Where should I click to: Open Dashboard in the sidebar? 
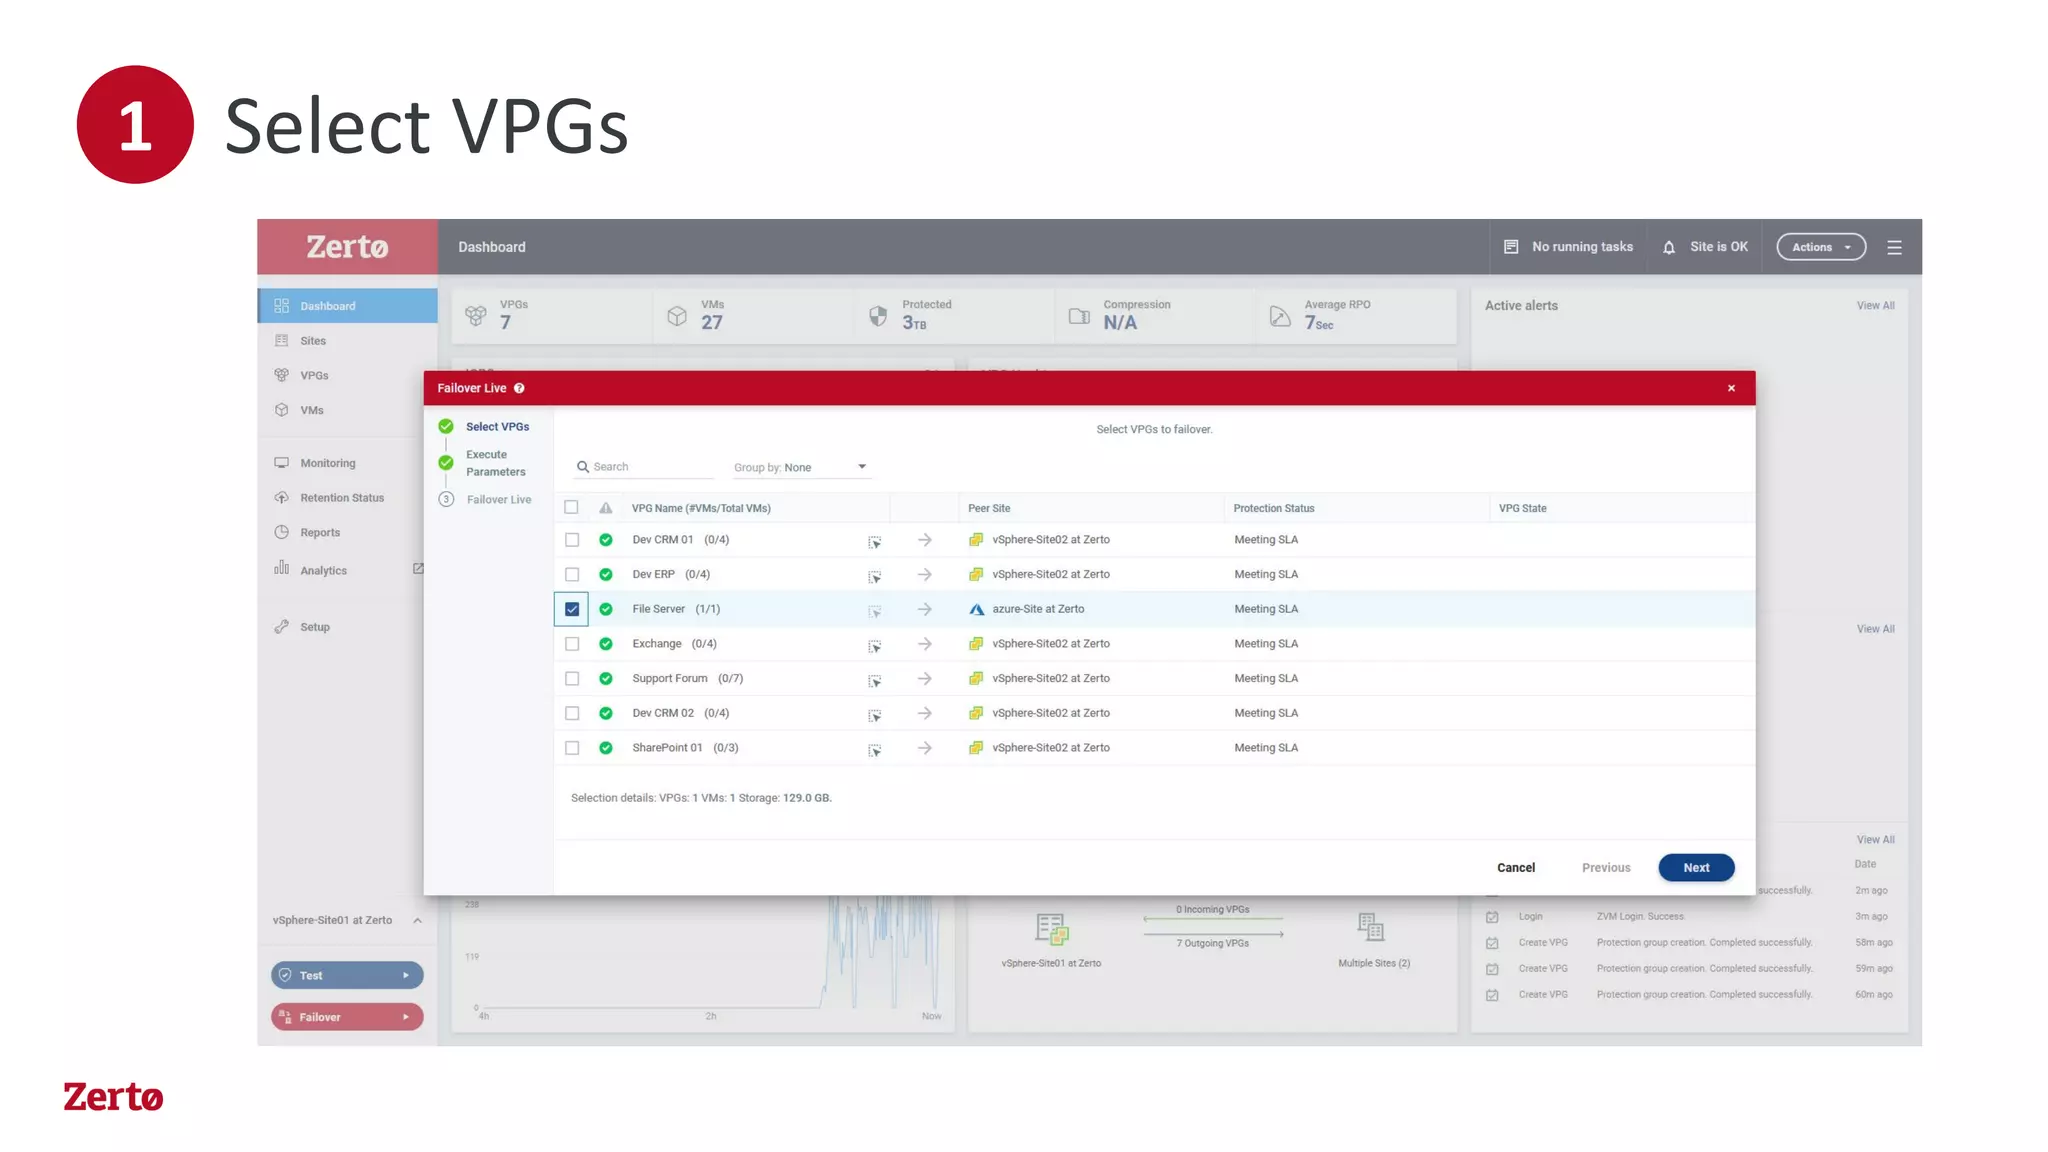coord(347,306)
